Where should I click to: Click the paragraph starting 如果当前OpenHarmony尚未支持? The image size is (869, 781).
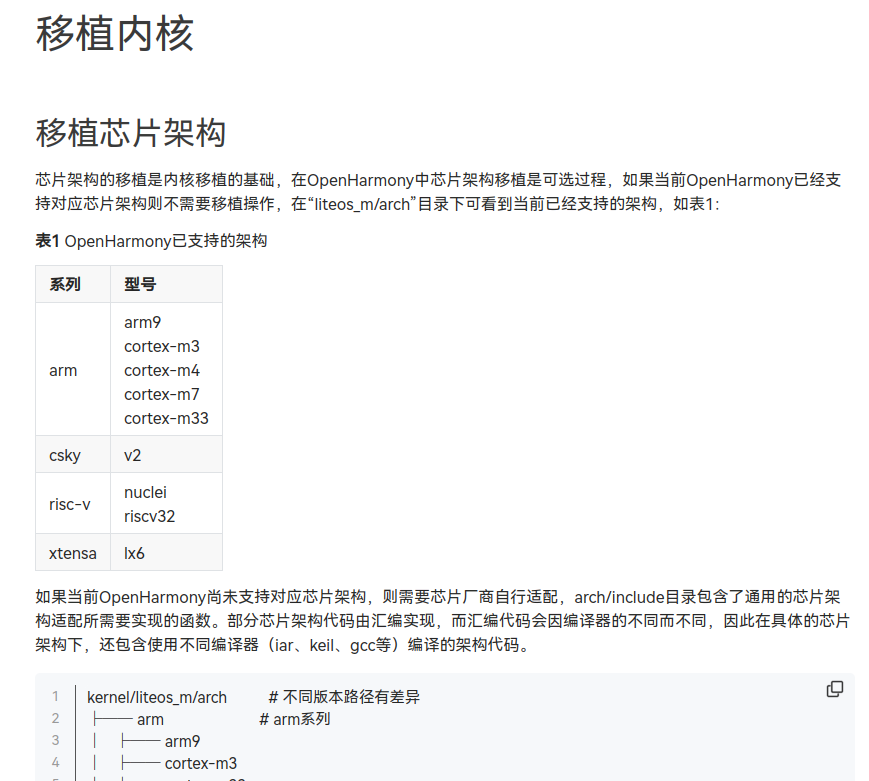click(x=442, y=621)
